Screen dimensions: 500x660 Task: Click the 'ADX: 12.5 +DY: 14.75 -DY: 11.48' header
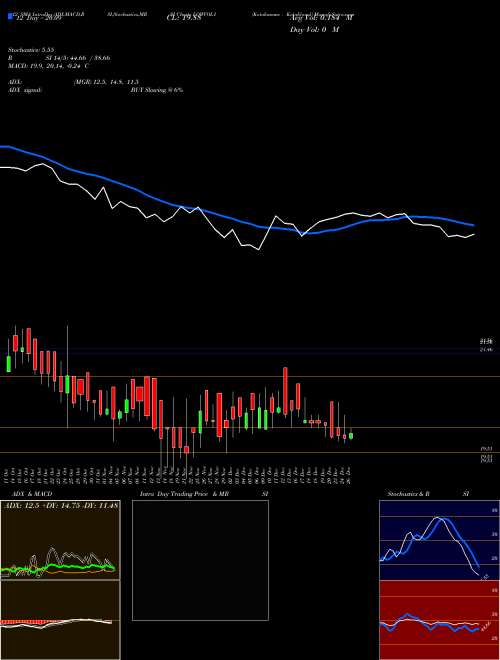[61, 506]
